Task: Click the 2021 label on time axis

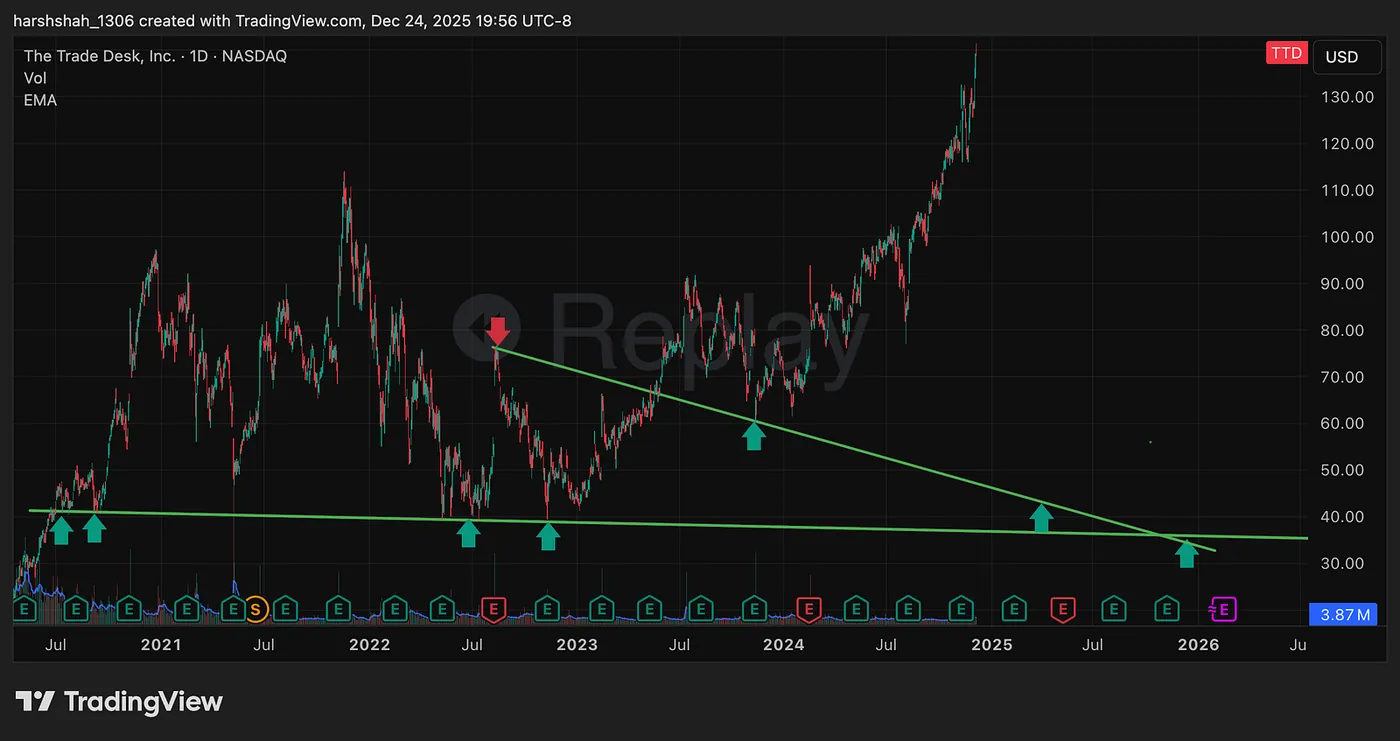Action: coord(161,645)
